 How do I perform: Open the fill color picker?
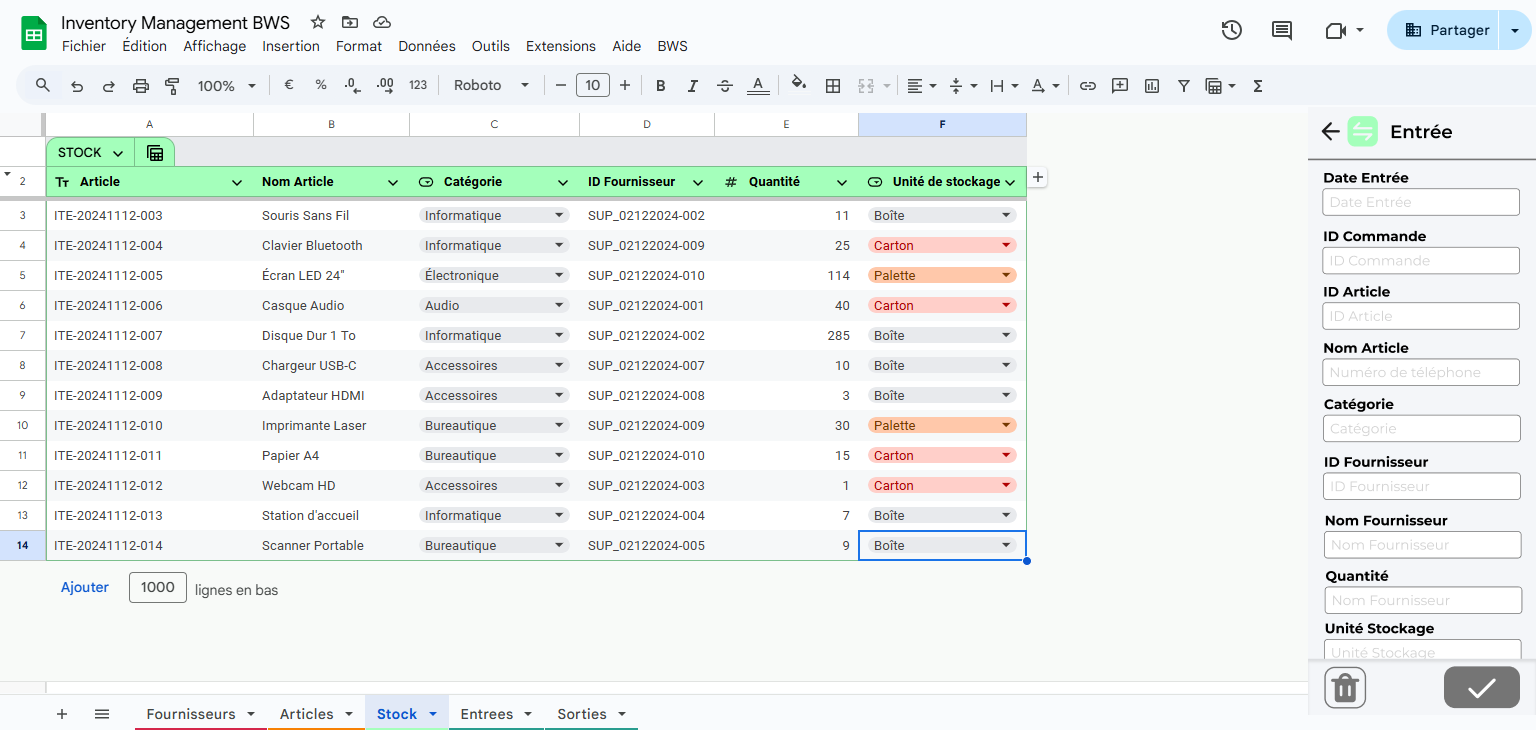click(x=799, y=85)
